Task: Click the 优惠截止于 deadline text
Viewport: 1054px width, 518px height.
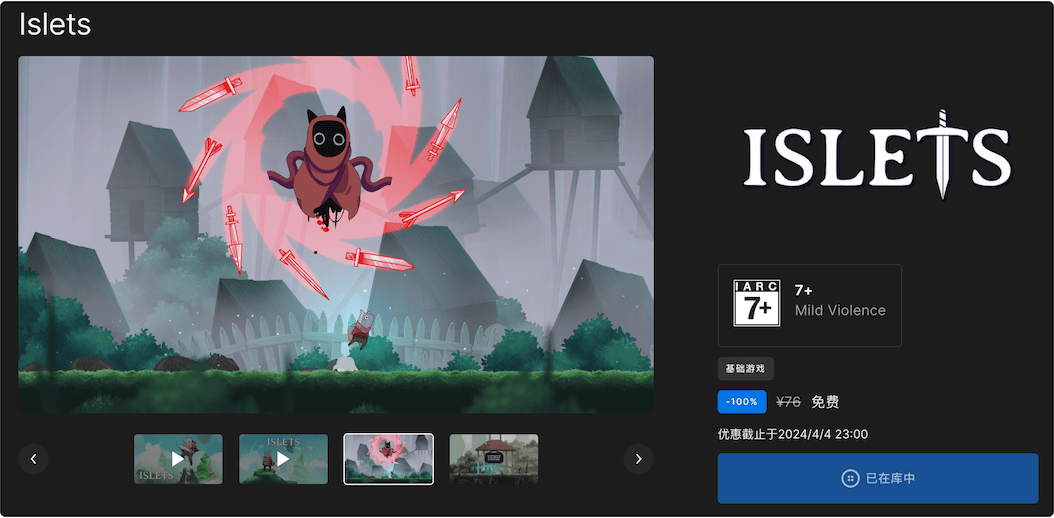Action: pyautogui.click(x=792, y=434)
